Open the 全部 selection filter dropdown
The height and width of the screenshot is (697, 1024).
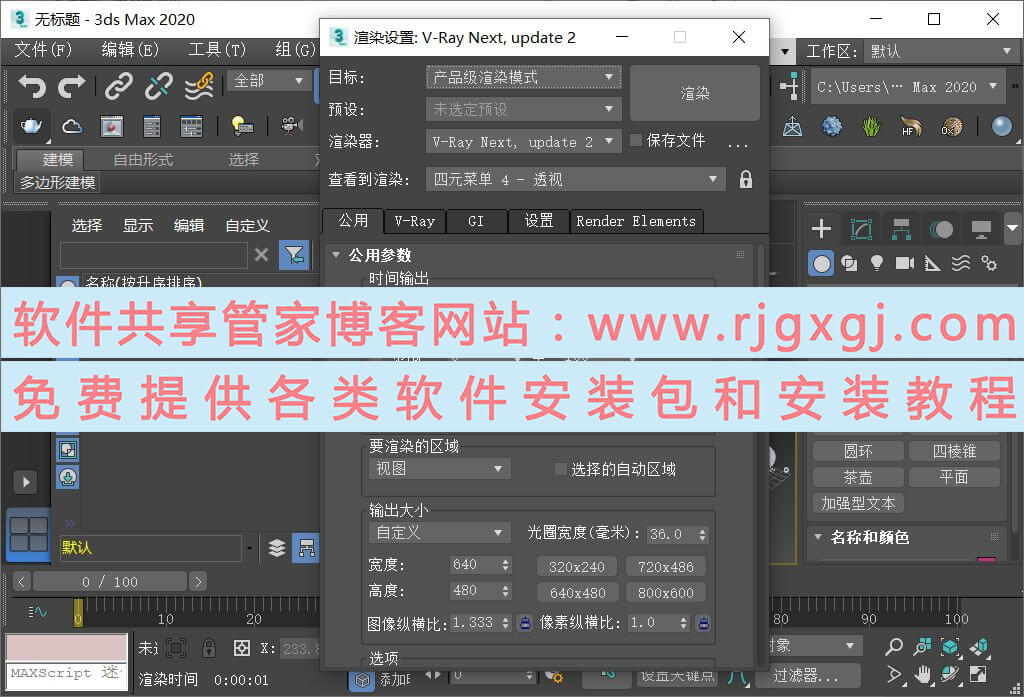pos(269,81)
